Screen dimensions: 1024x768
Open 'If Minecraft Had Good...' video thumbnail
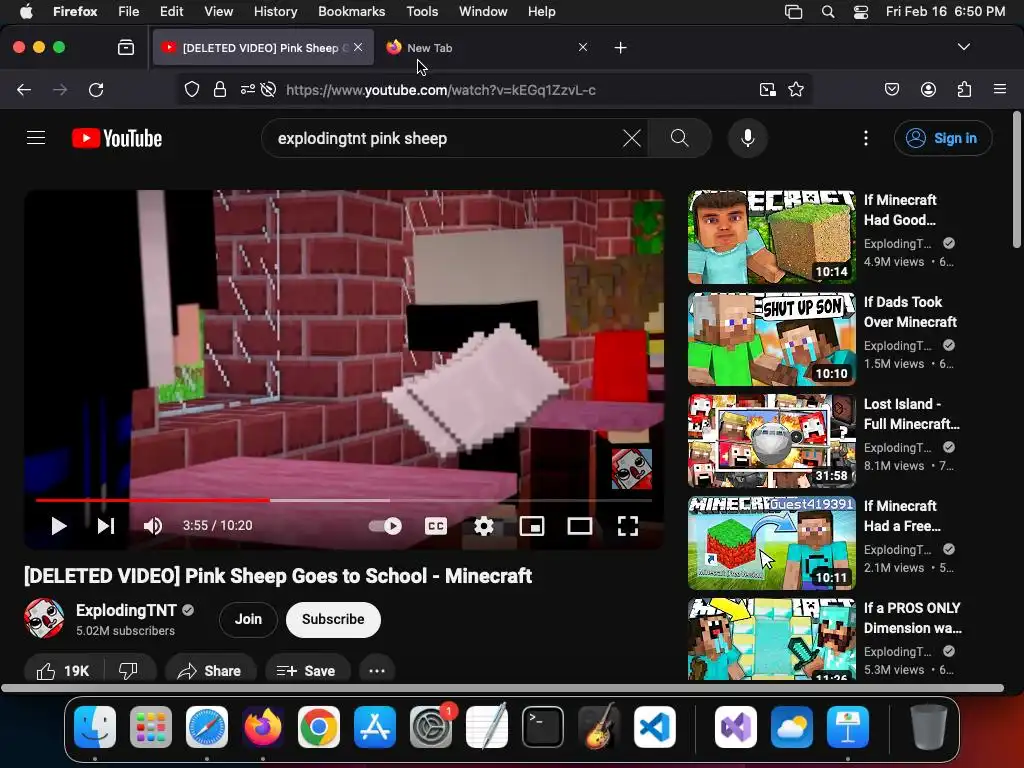tap(772, 236)
